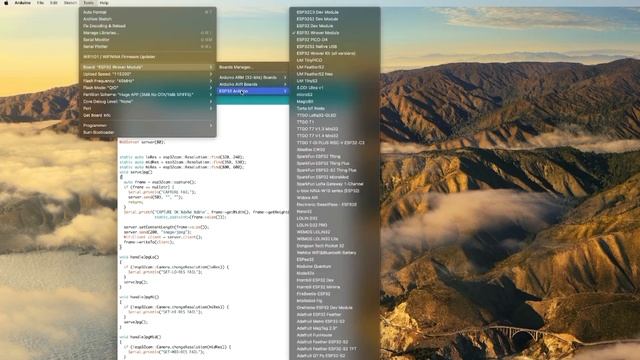Open the Apple menu
This screenshot has height=360, width=640.
[6, 3]
